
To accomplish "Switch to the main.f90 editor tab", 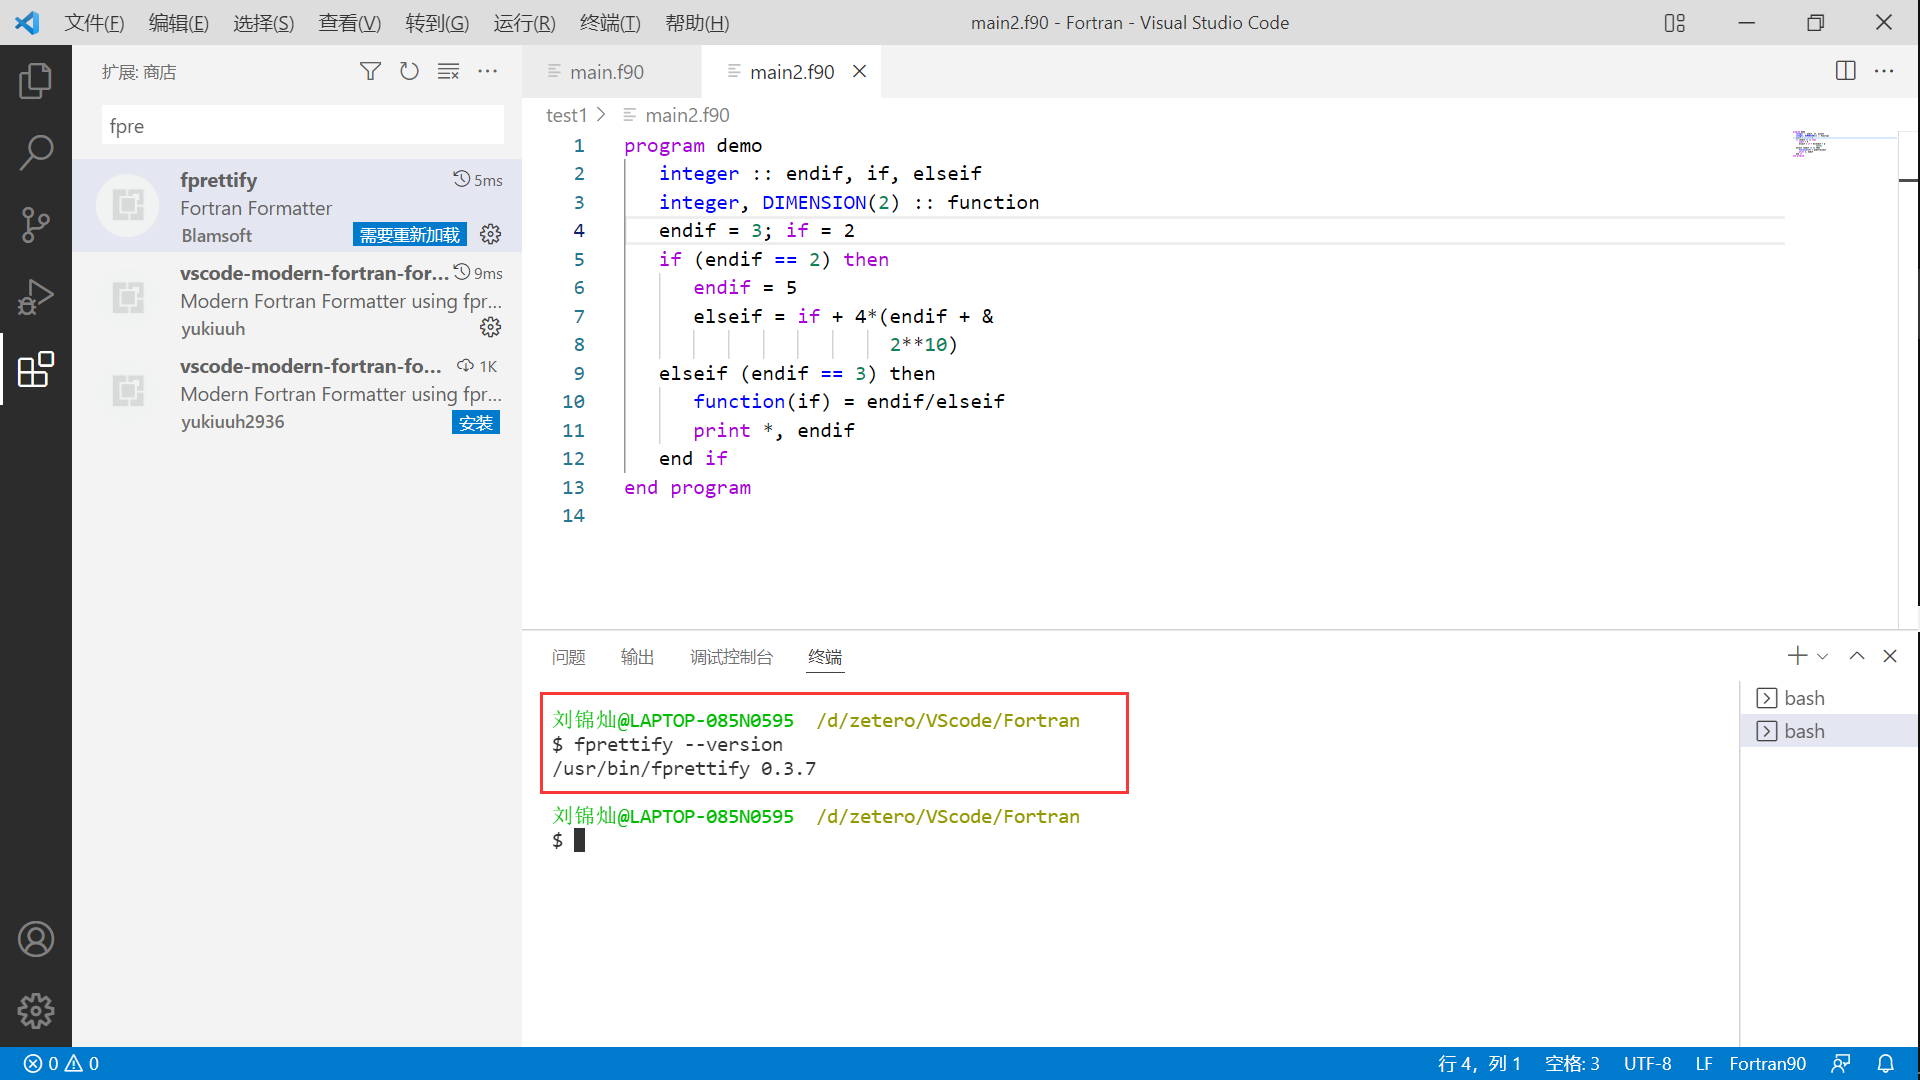I will 606,72.
